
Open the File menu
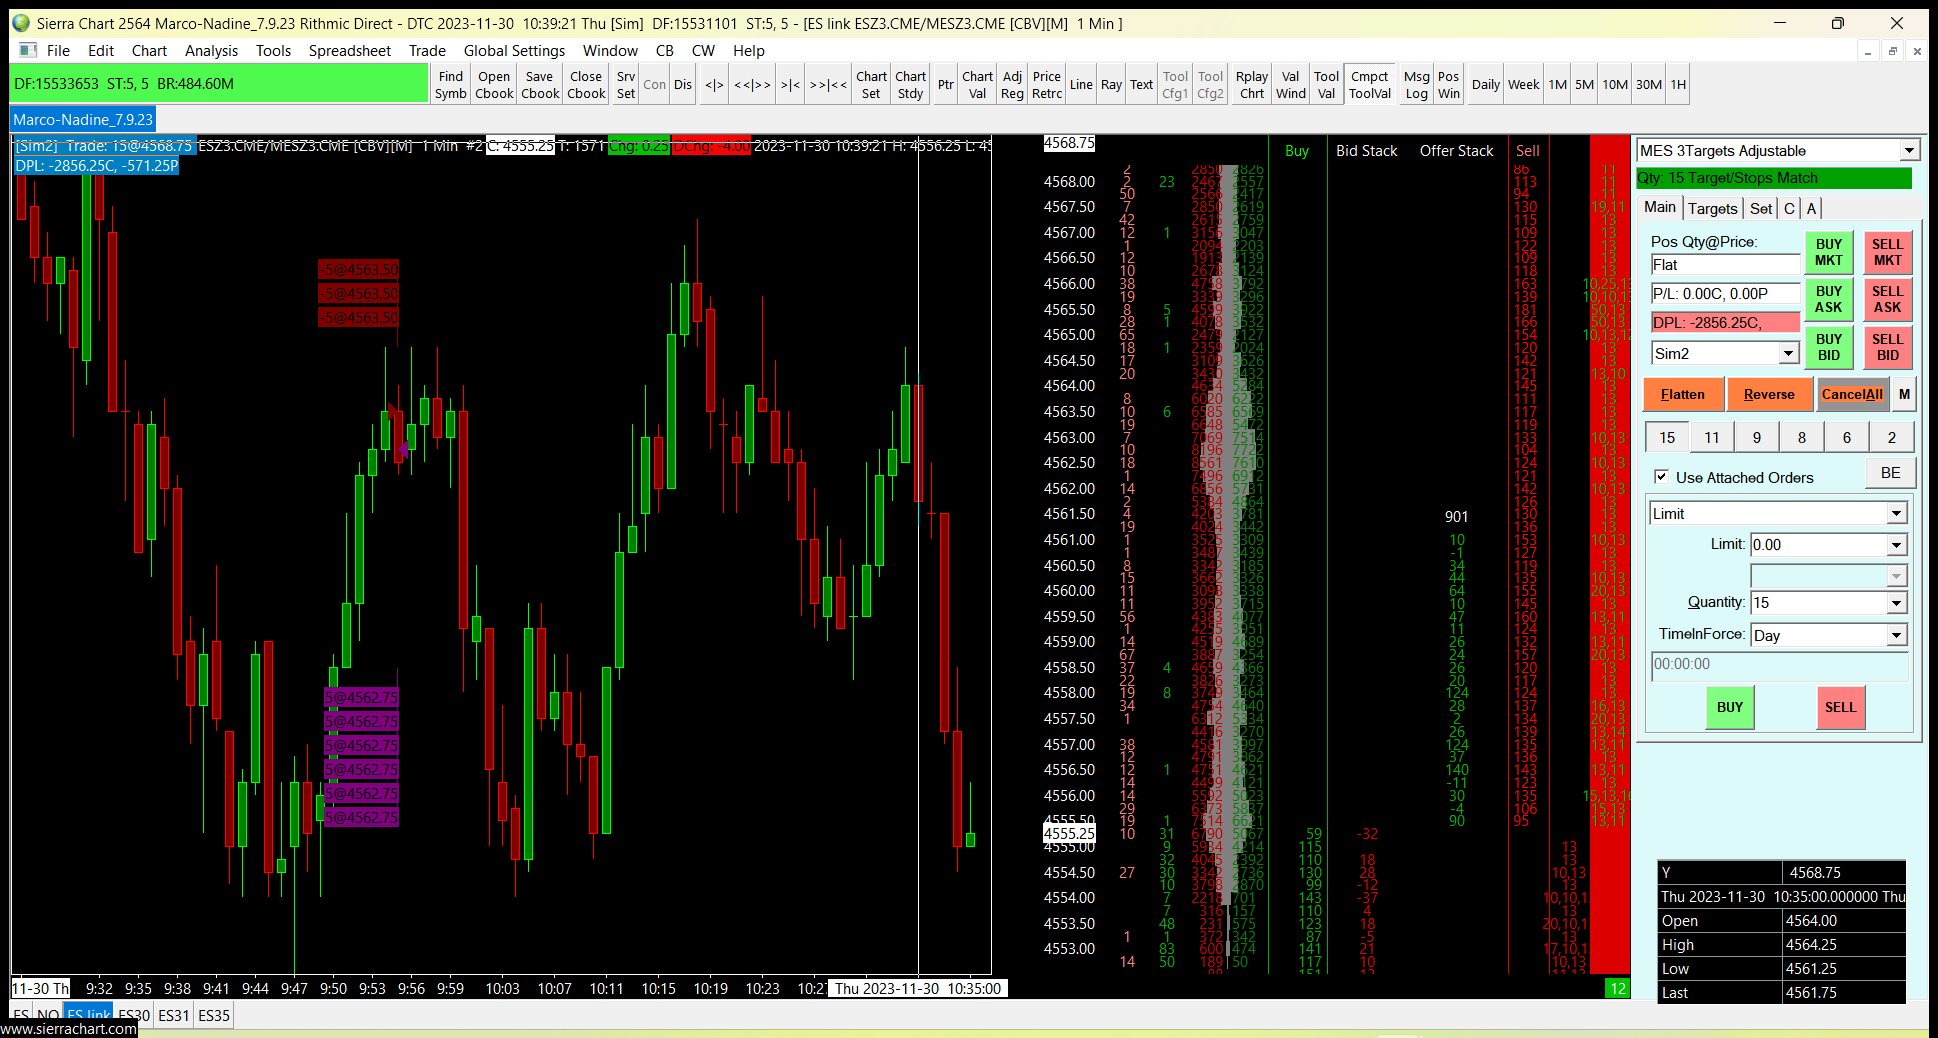click(58, 51)
